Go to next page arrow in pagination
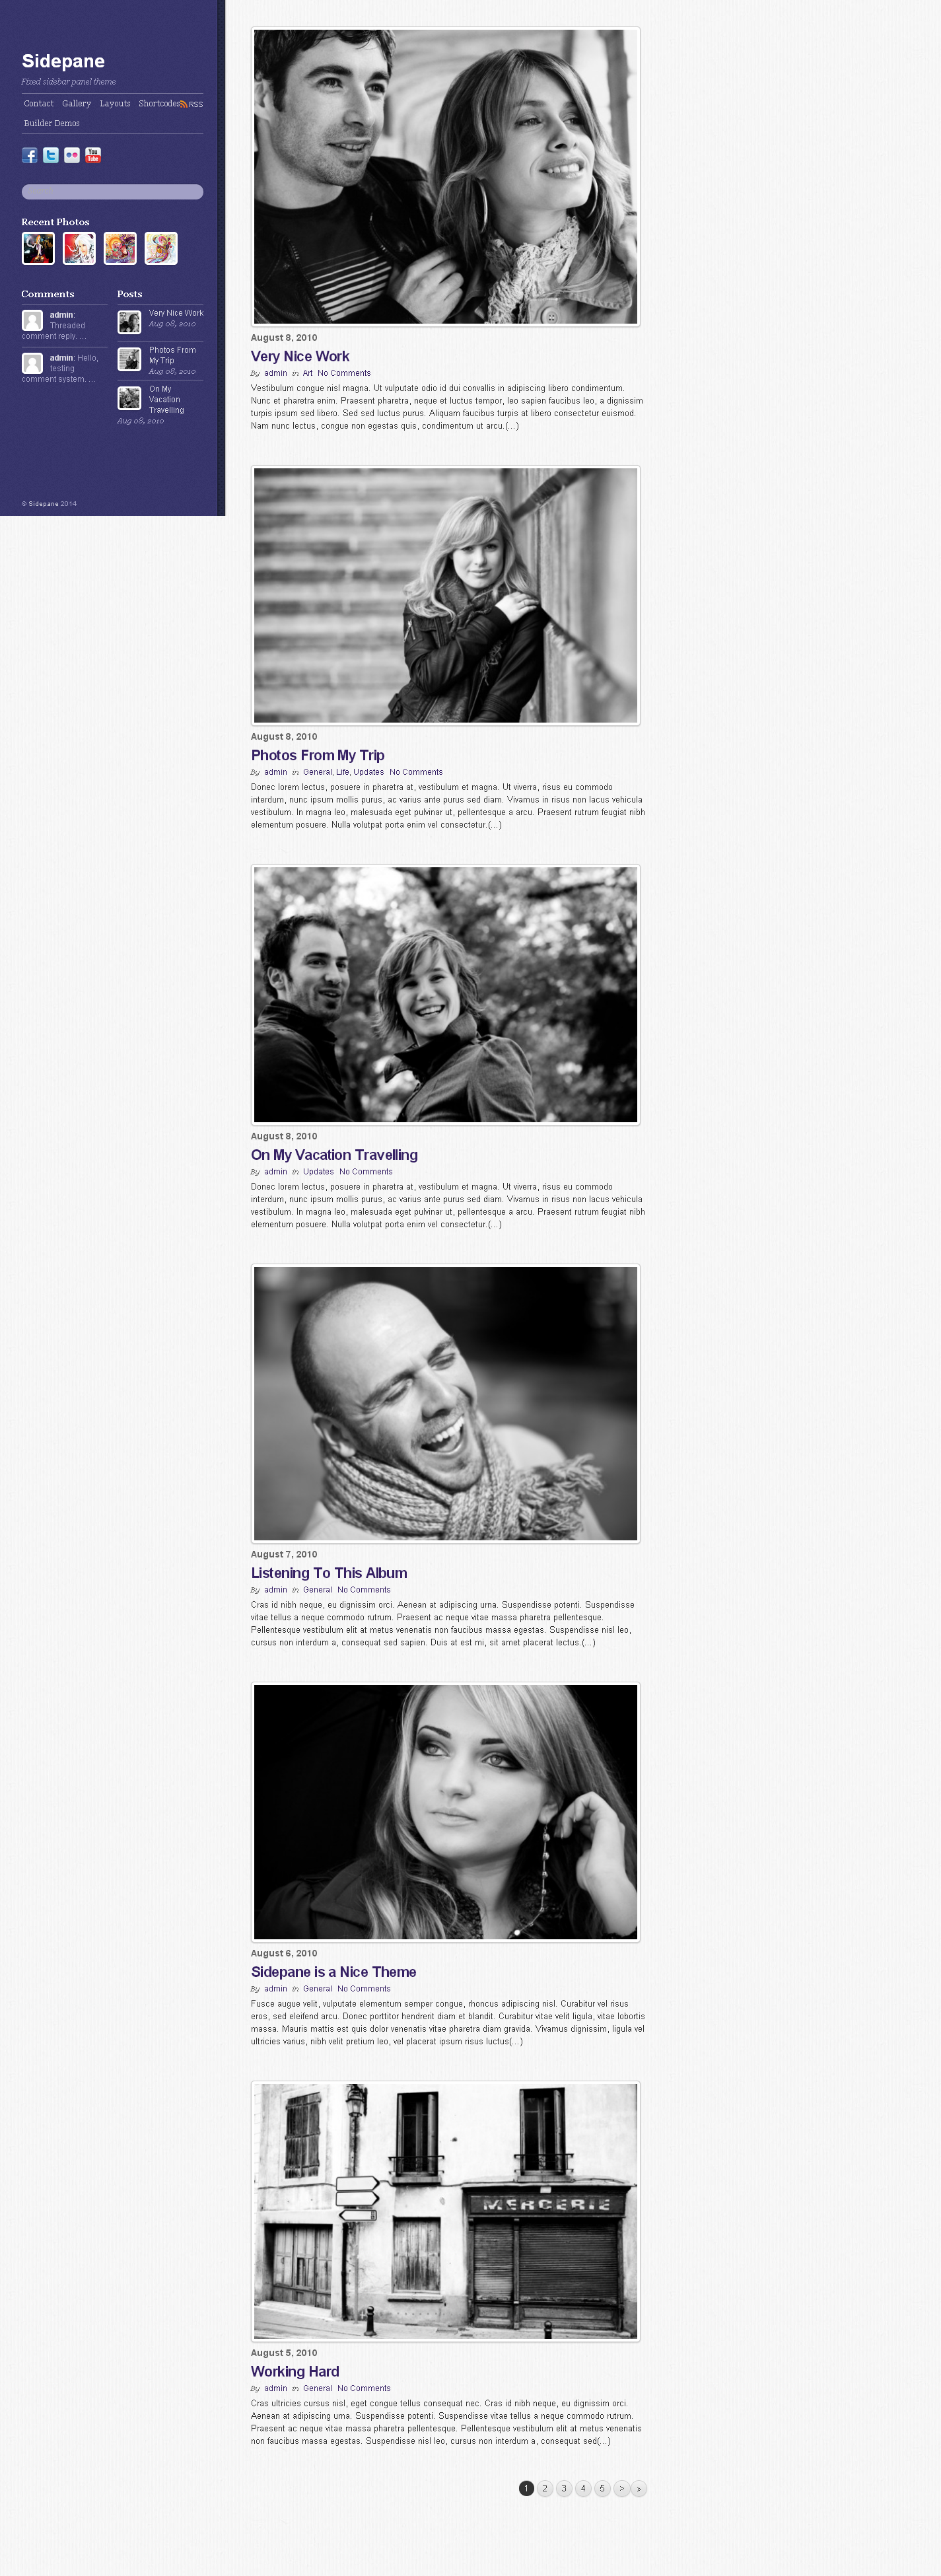Viewport: 941px width, 2576px height. click(621, 2488)
